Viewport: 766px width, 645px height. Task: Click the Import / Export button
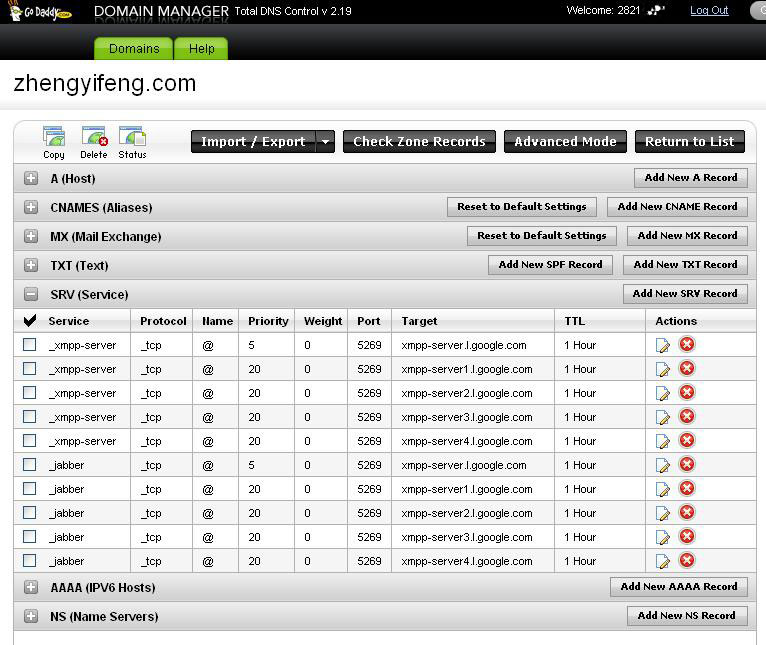(253, 142)
